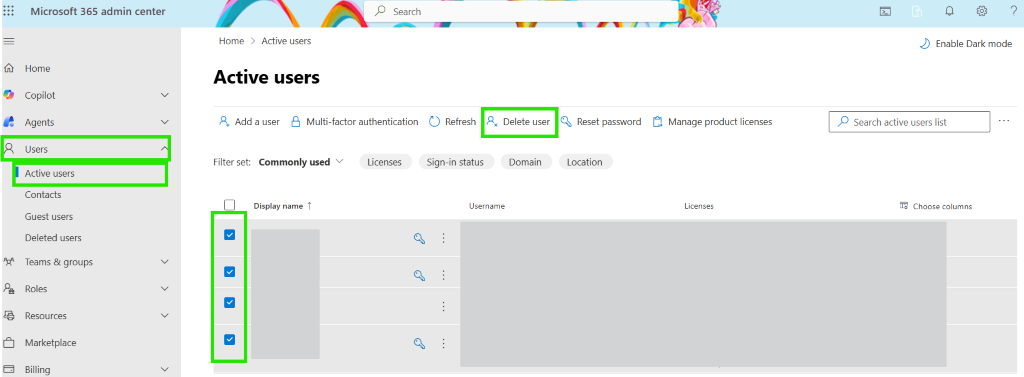Open Multi-factor authentication
The width and height of the screenshot is (1024, 377).
click(x=354, y=122)
